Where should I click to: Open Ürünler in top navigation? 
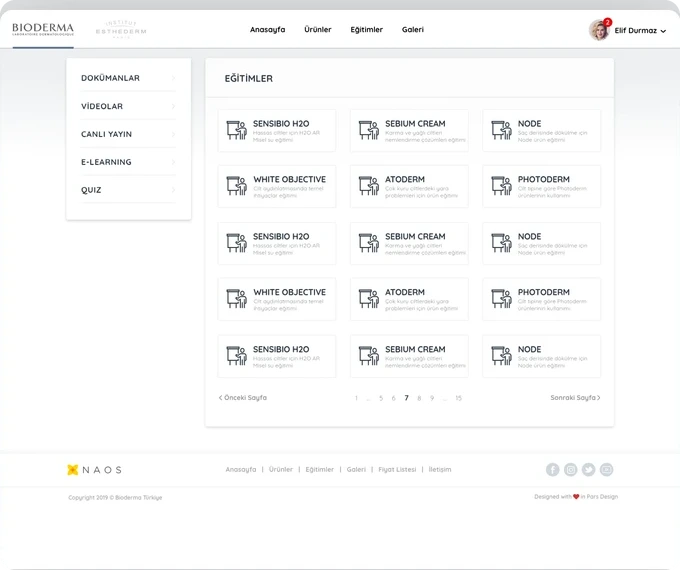(318, 29)
